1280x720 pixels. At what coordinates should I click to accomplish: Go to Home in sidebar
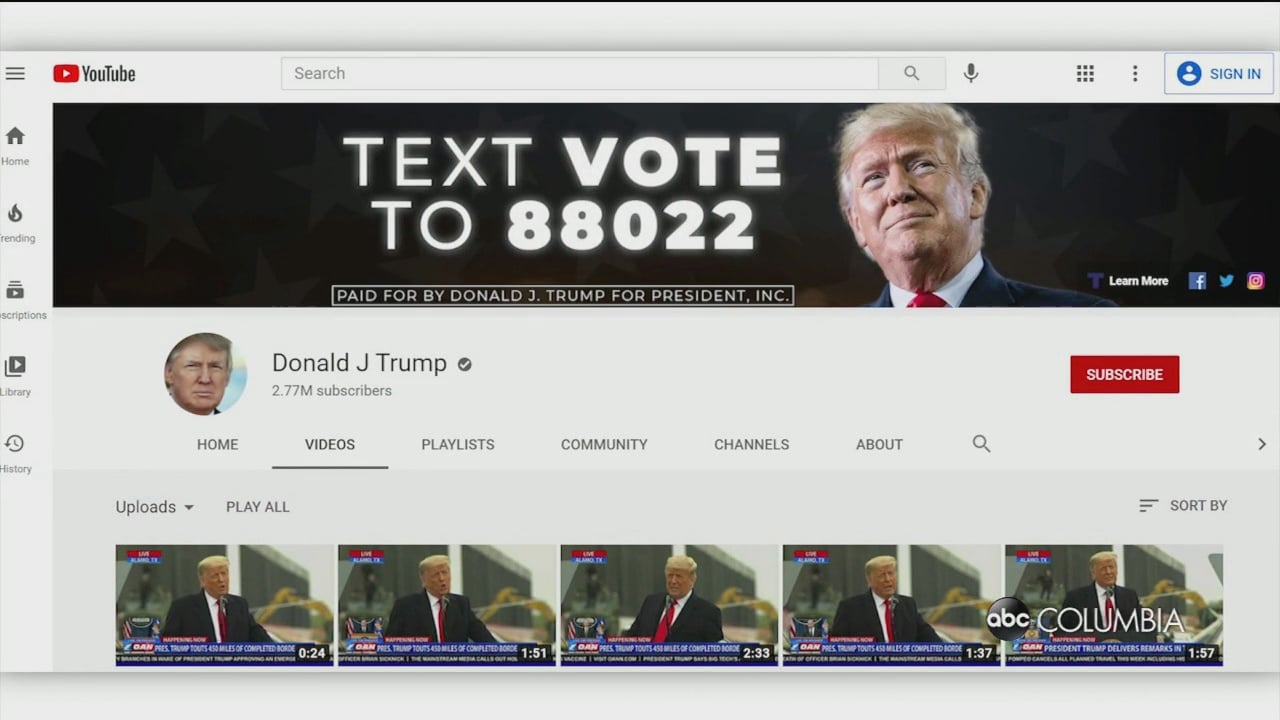15,145
